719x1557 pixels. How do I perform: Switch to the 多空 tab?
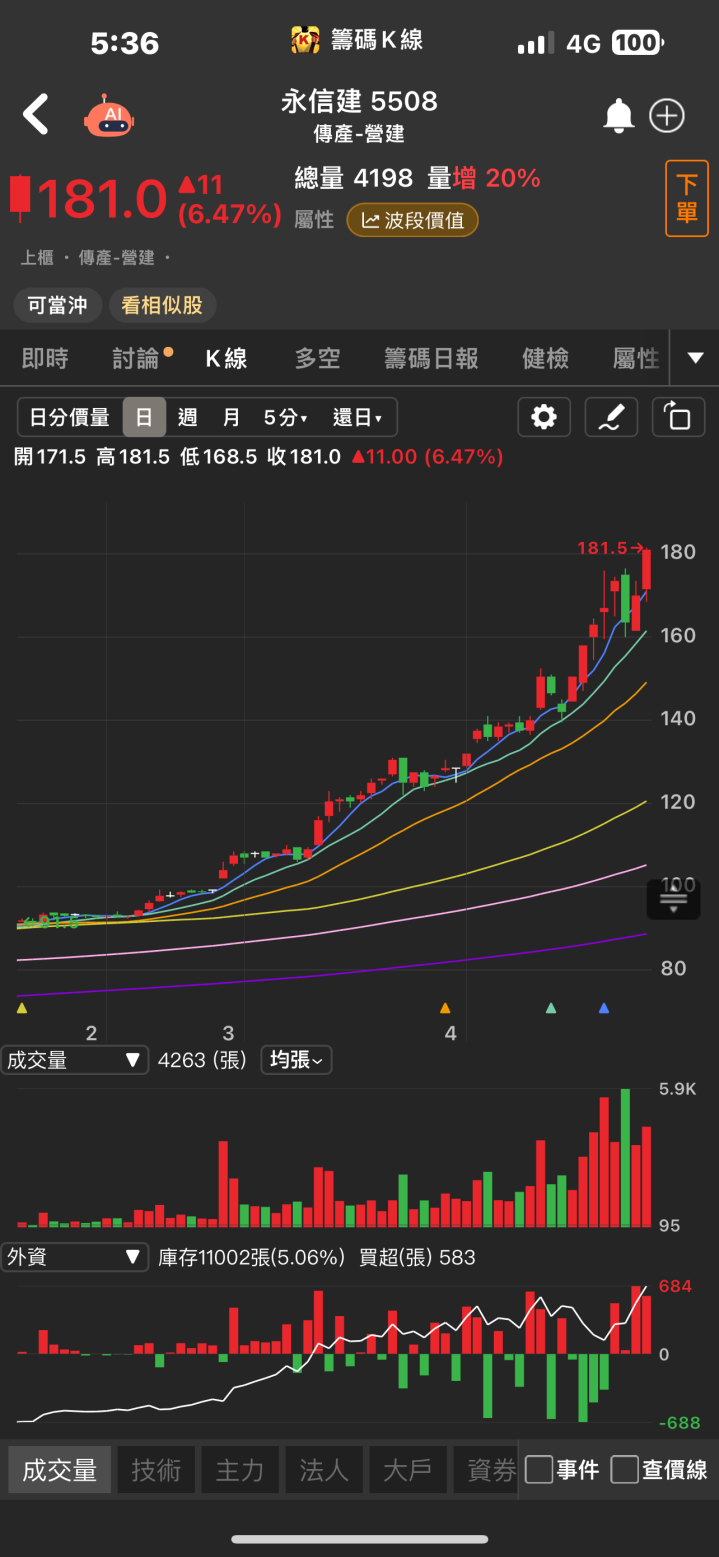[x=318, y=358]
